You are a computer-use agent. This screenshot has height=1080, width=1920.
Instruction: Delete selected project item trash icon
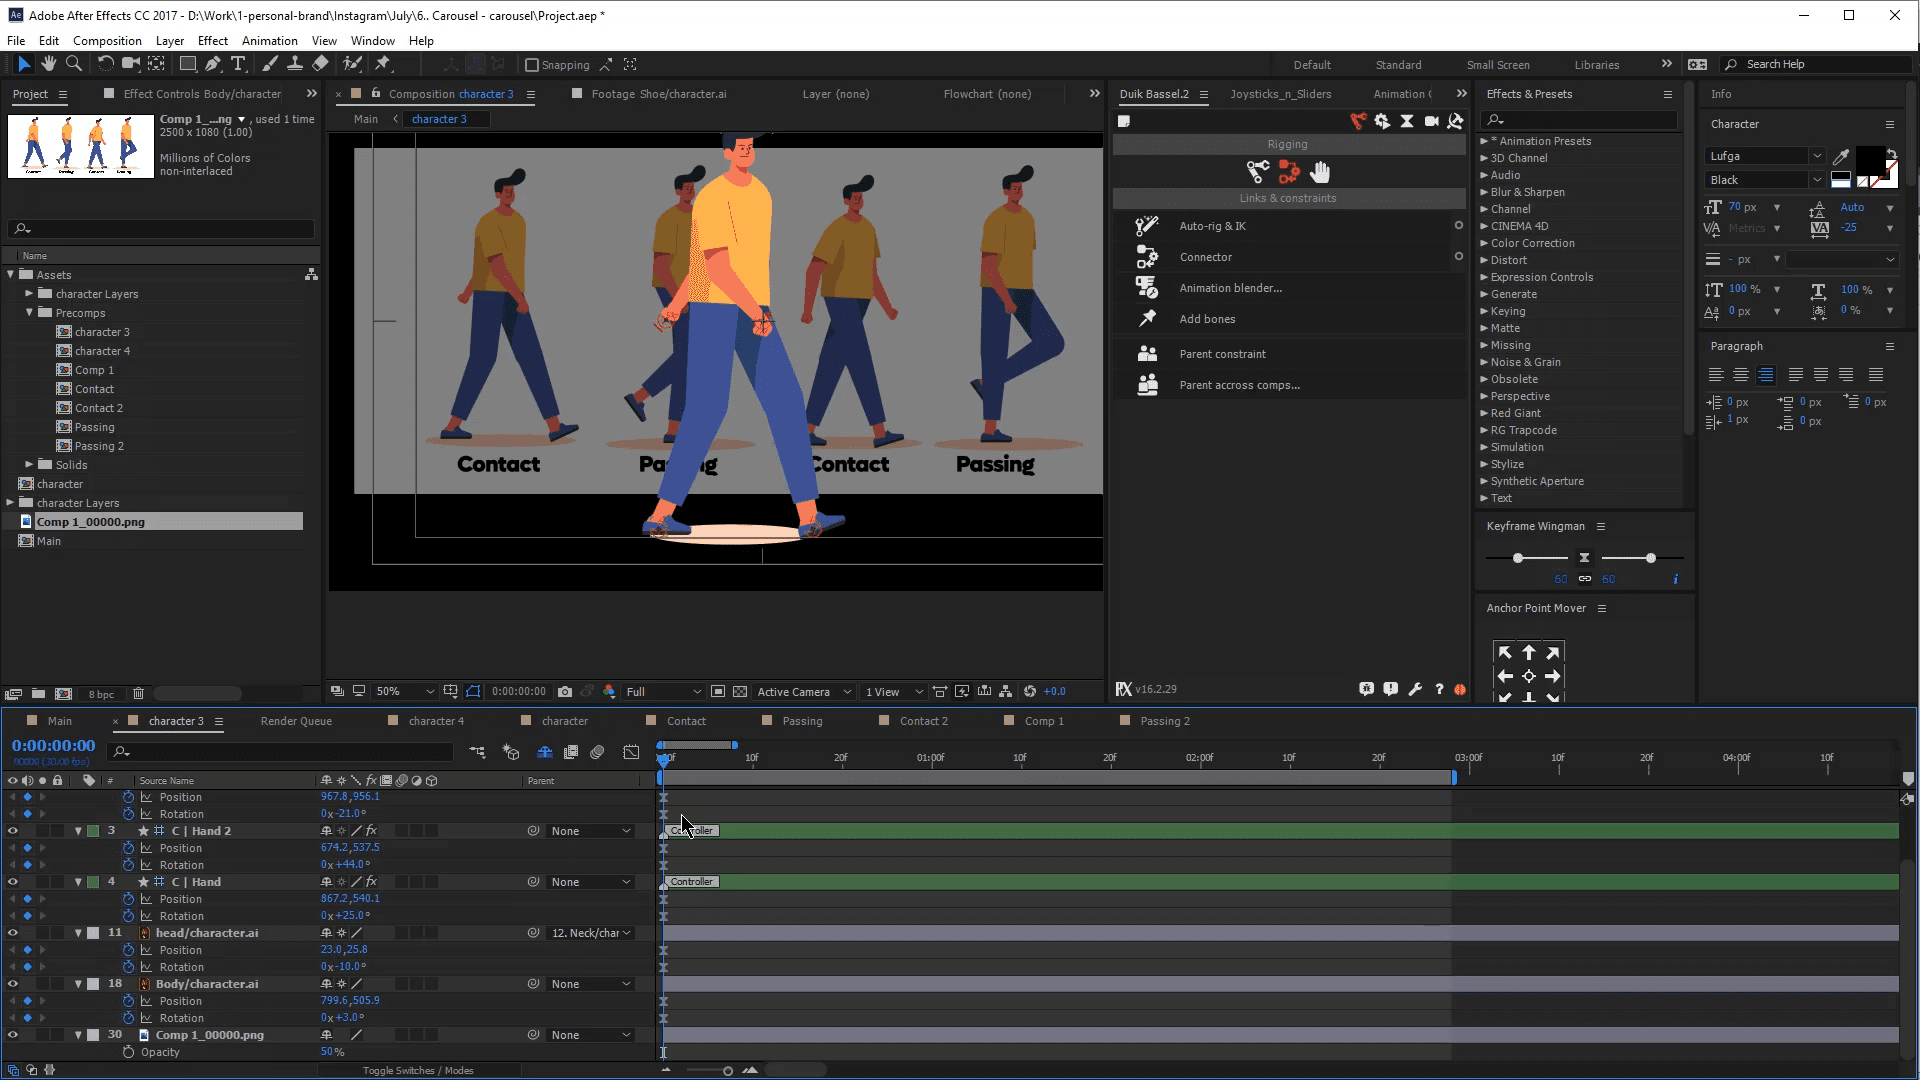point(138,693)
